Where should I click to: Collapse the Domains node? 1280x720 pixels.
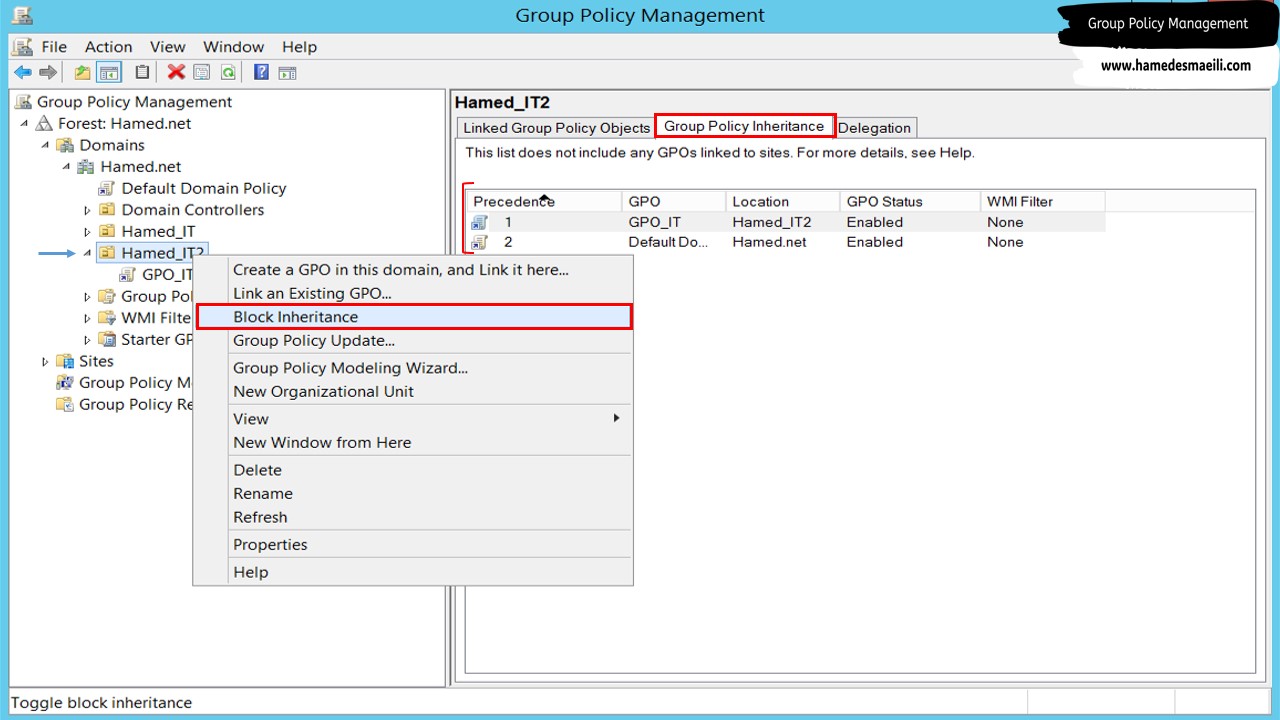tap(45, 145)
